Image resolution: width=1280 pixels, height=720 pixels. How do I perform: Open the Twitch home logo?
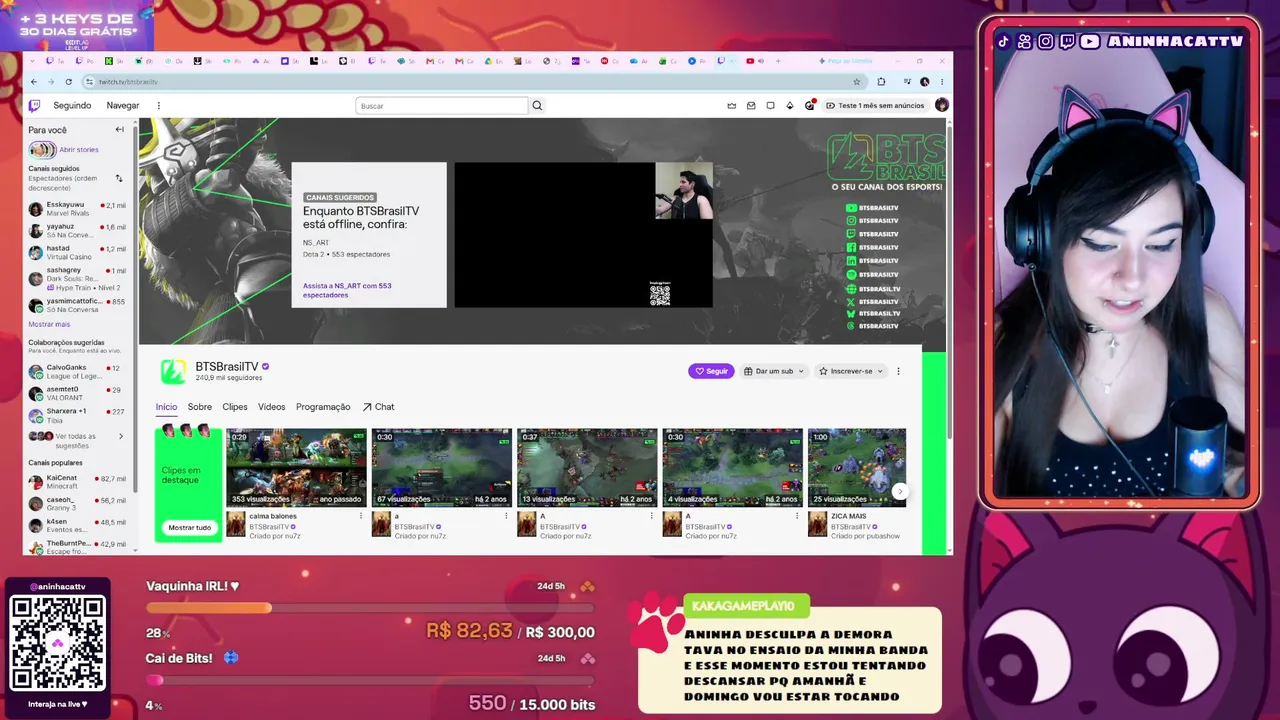tap(34, 105)
